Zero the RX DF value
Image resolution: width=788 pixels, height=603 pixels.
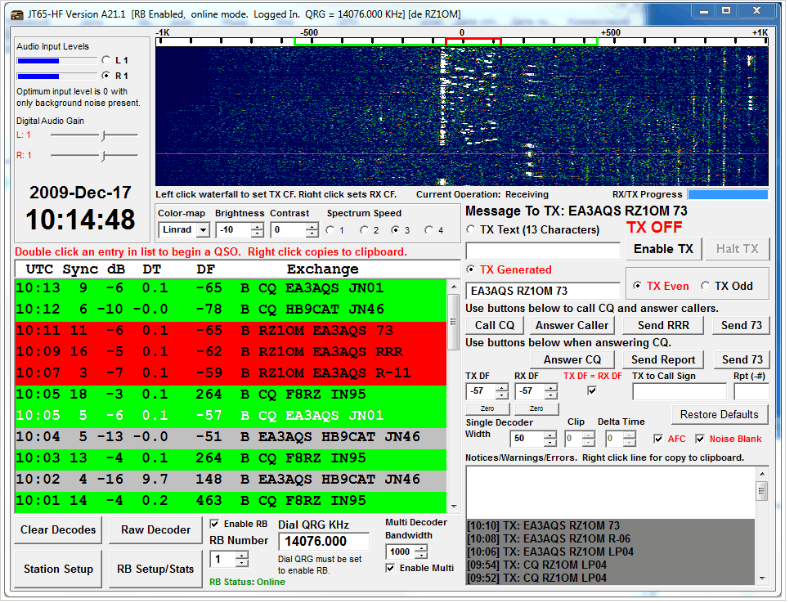[x=536, y=409]
